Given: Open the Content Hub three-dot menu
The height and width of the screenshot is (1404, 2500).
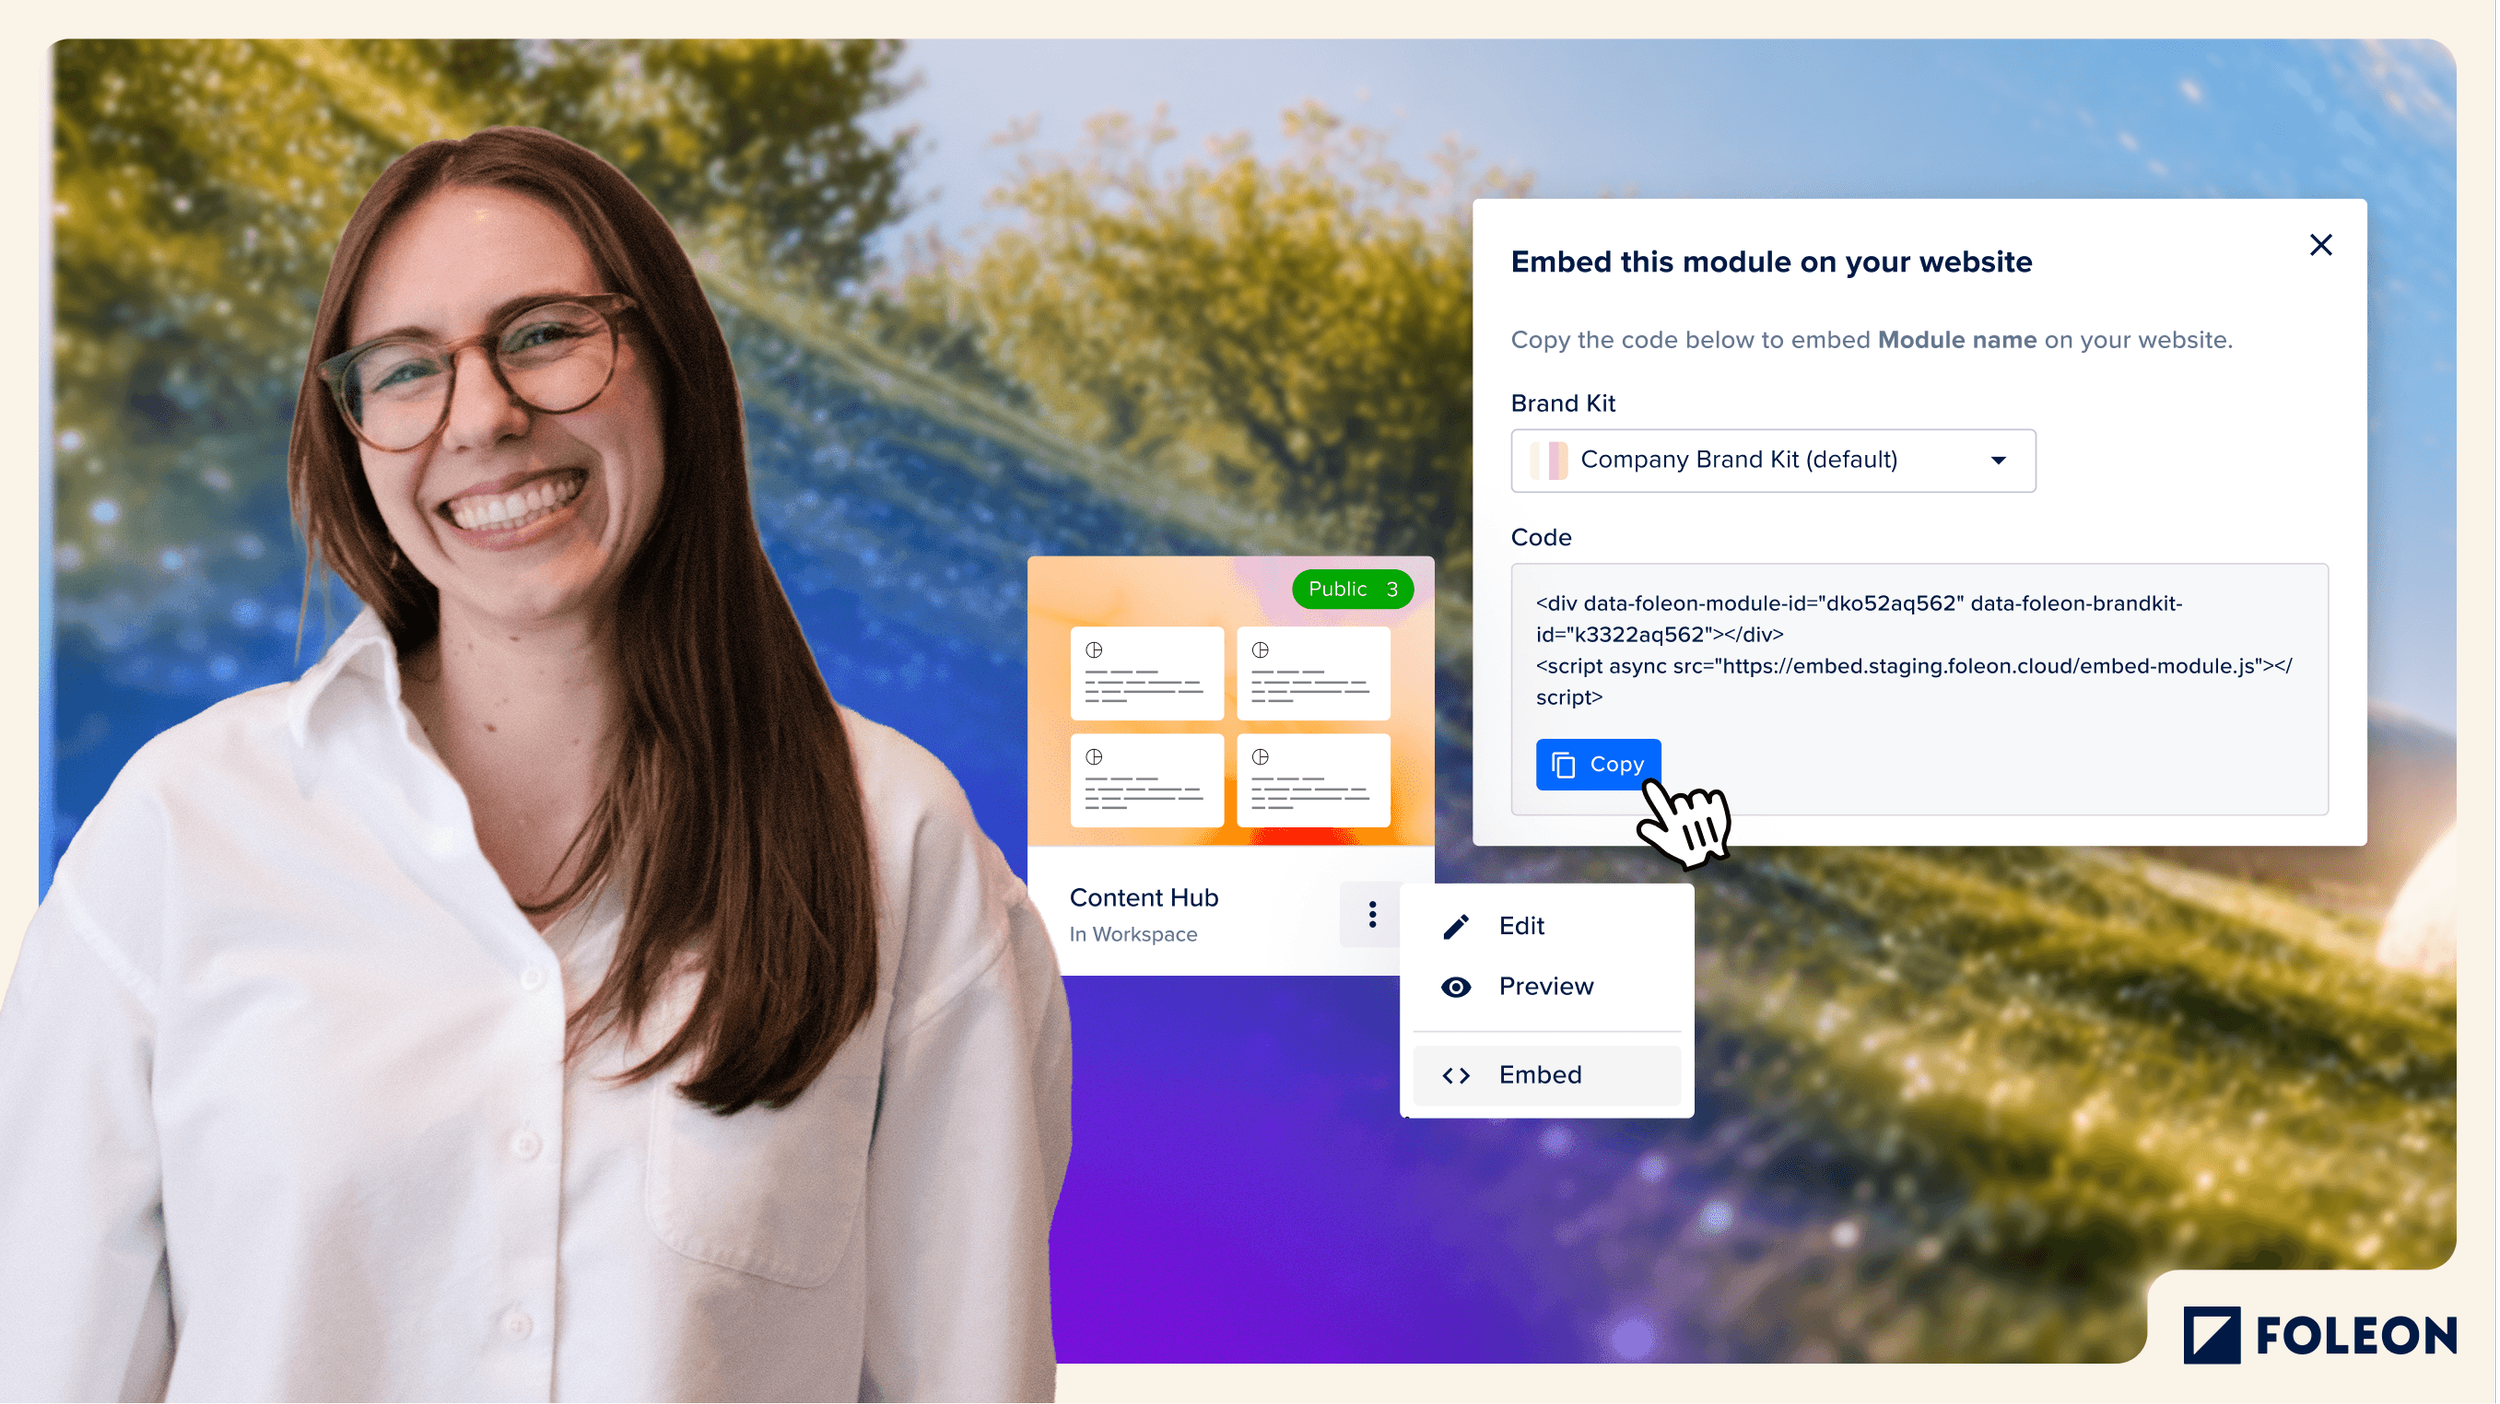Looking at the screenshot, I should click(x=1374, y=915).
